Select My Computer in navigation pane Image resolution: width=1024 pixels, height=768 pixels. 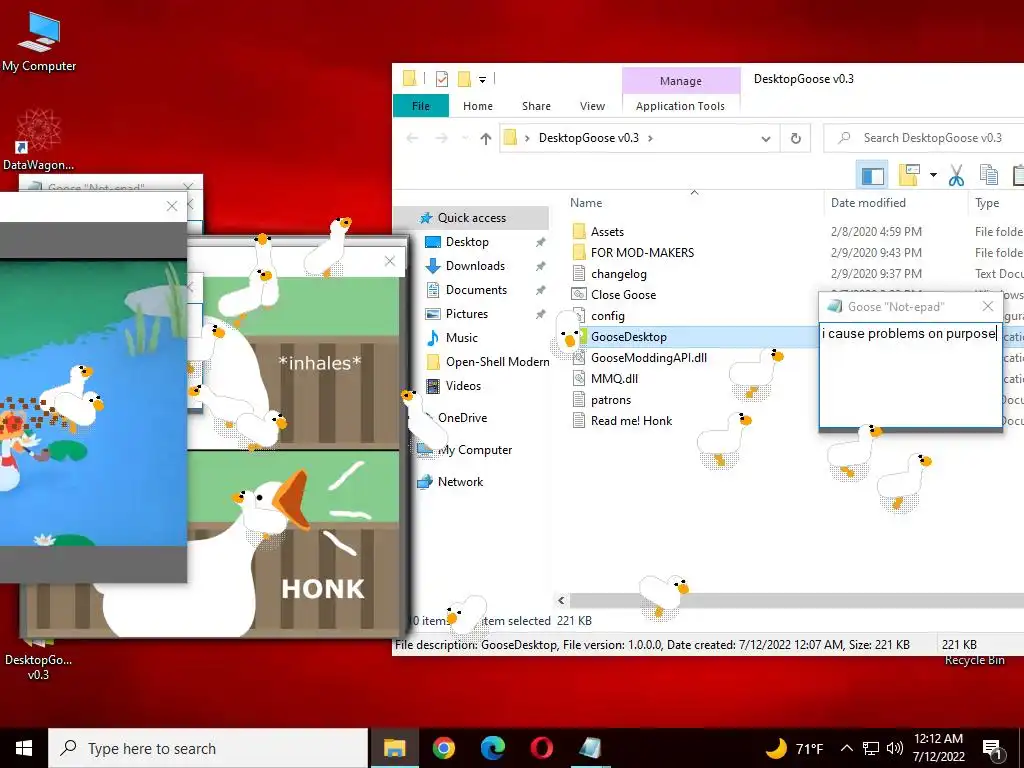475,450
